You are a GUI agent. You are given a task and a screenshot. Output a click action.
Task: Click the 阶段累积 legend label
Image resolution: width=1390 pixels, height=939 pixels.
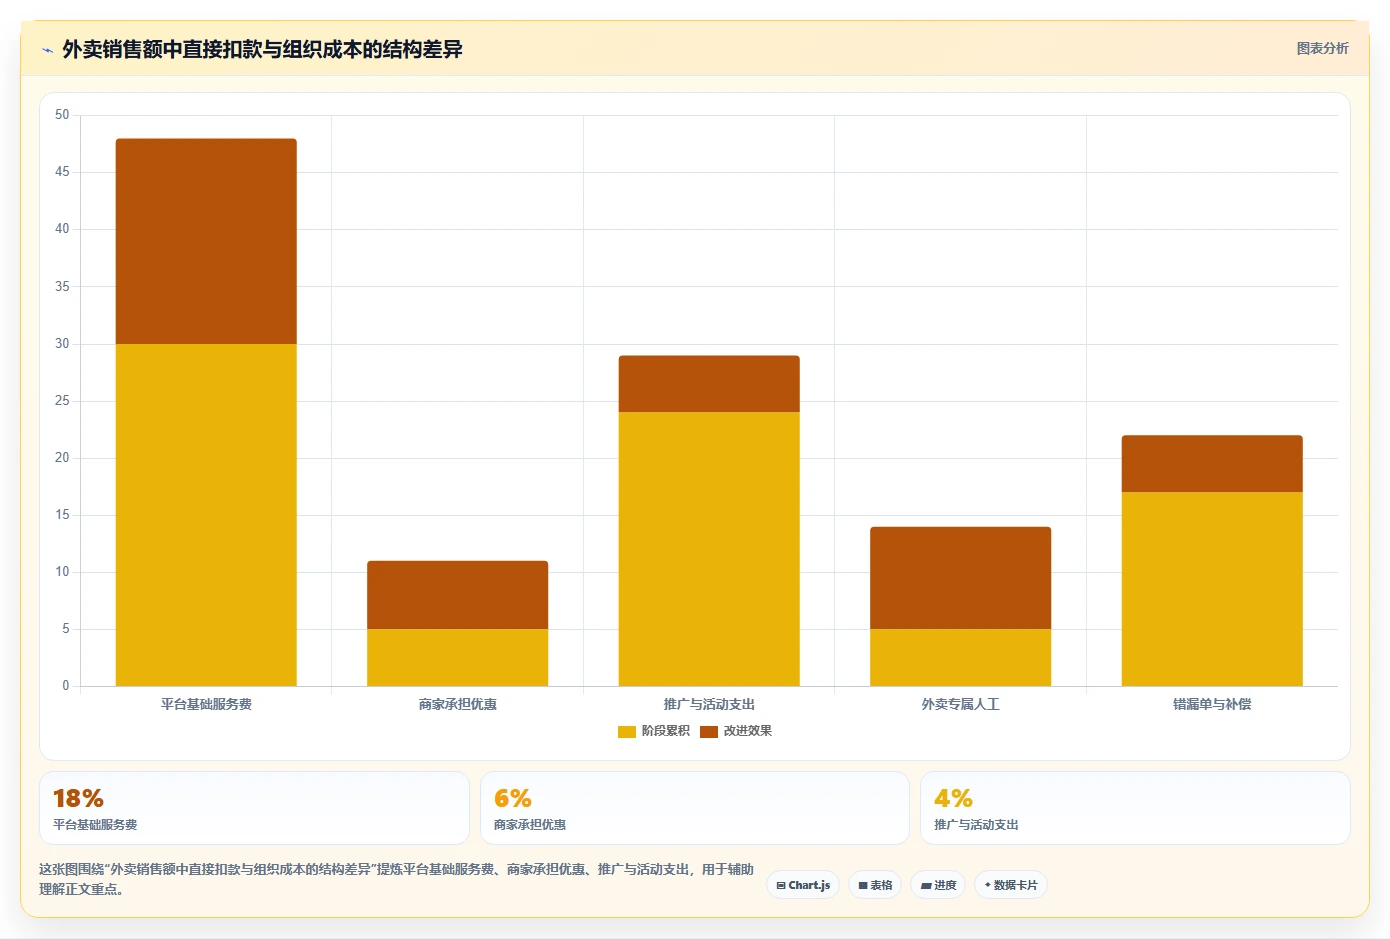(x=666, y=731)
